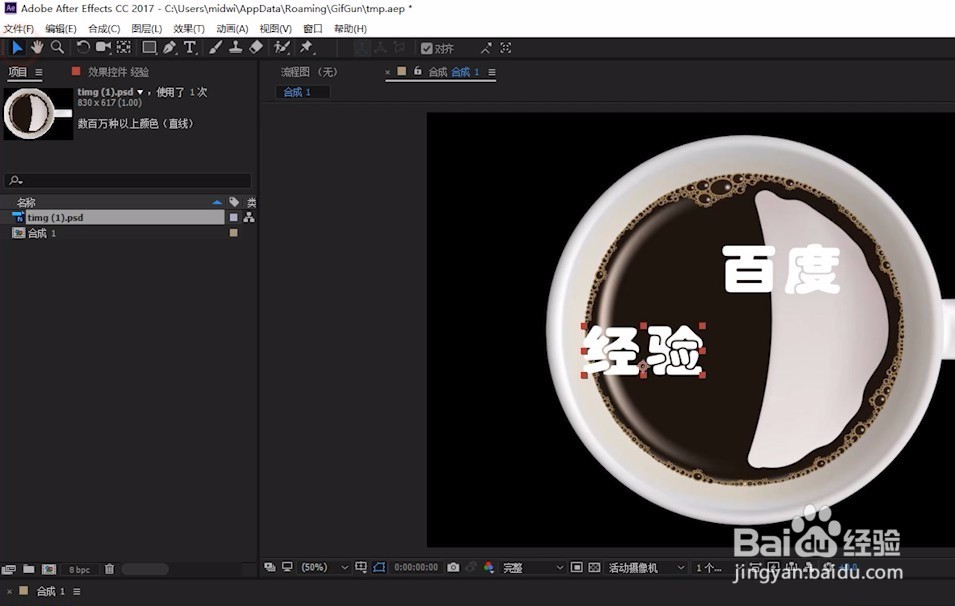Open the (50%) magnification dropdown
This screenshot has height=606, width=955.
[x=325, y=567]
